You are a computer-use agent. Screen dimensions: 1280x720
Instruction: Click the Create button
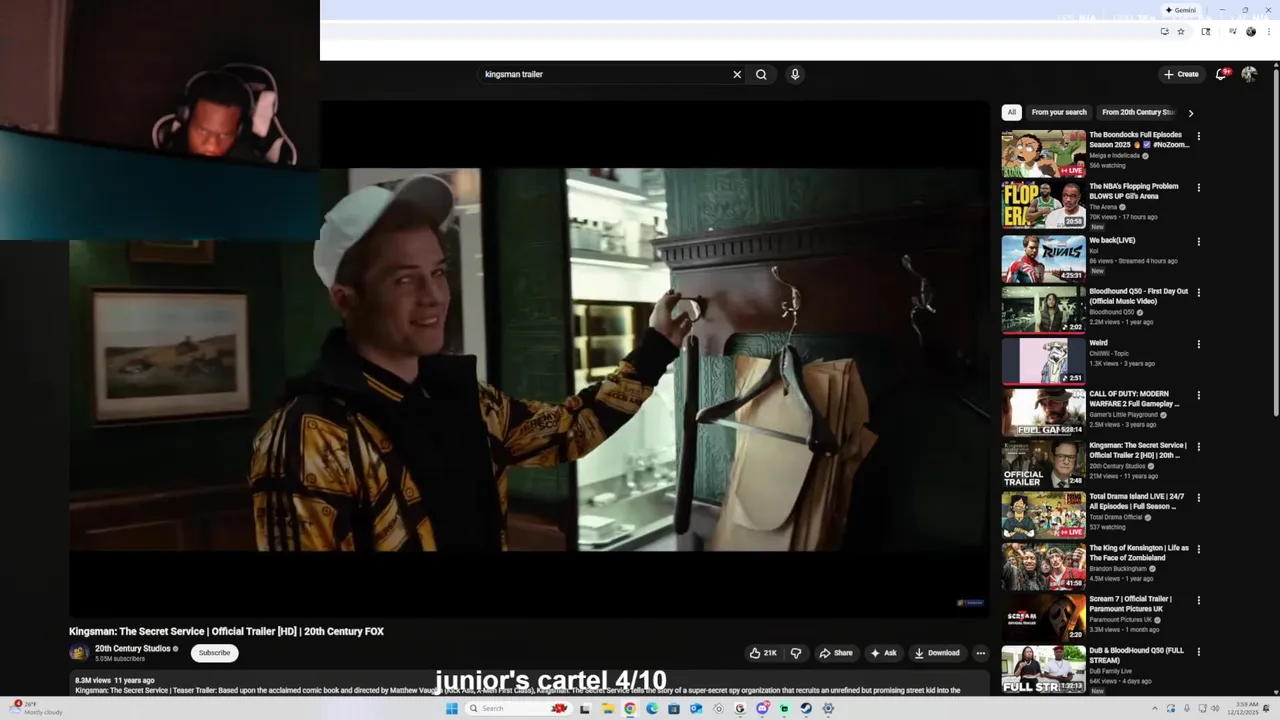click(x=1181, y=74)
